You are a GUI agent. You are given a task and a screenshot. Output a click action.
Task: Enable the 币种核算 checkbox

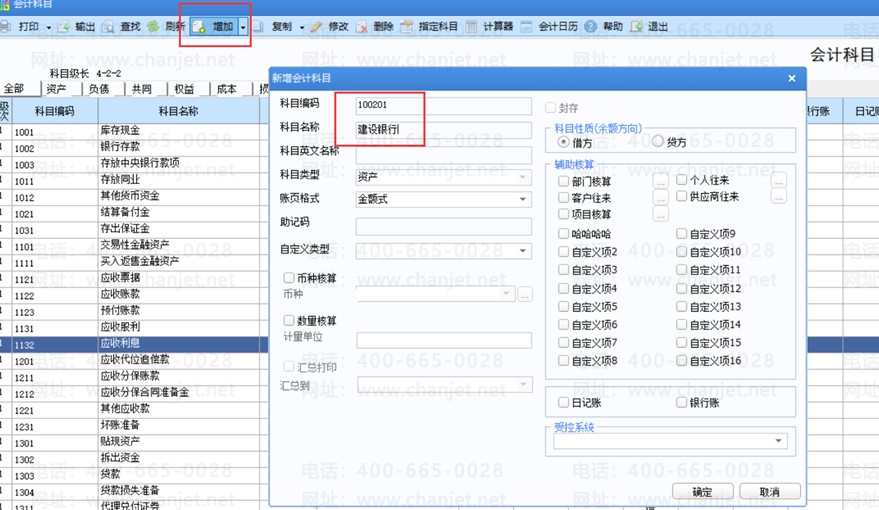(289, 277)
